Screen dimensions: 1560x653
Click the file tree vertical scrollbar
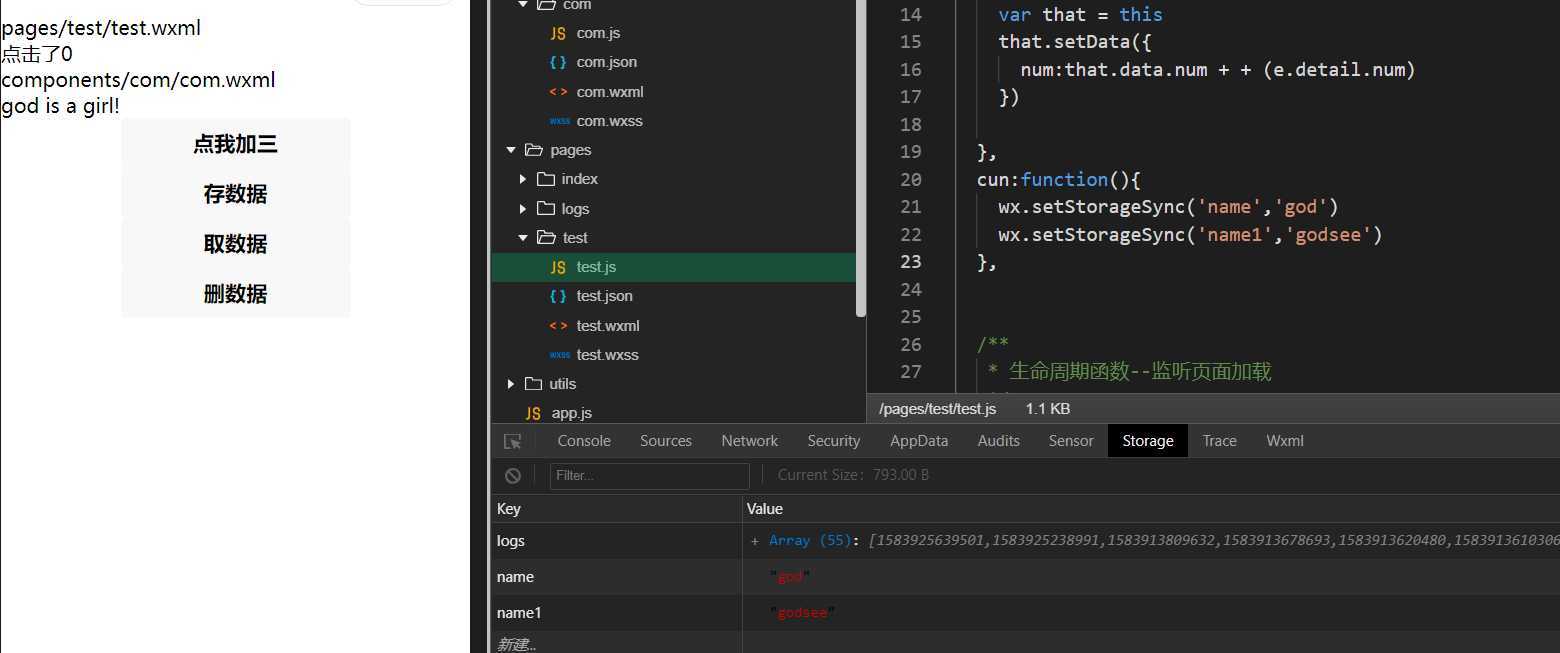(x=861, y=158)
